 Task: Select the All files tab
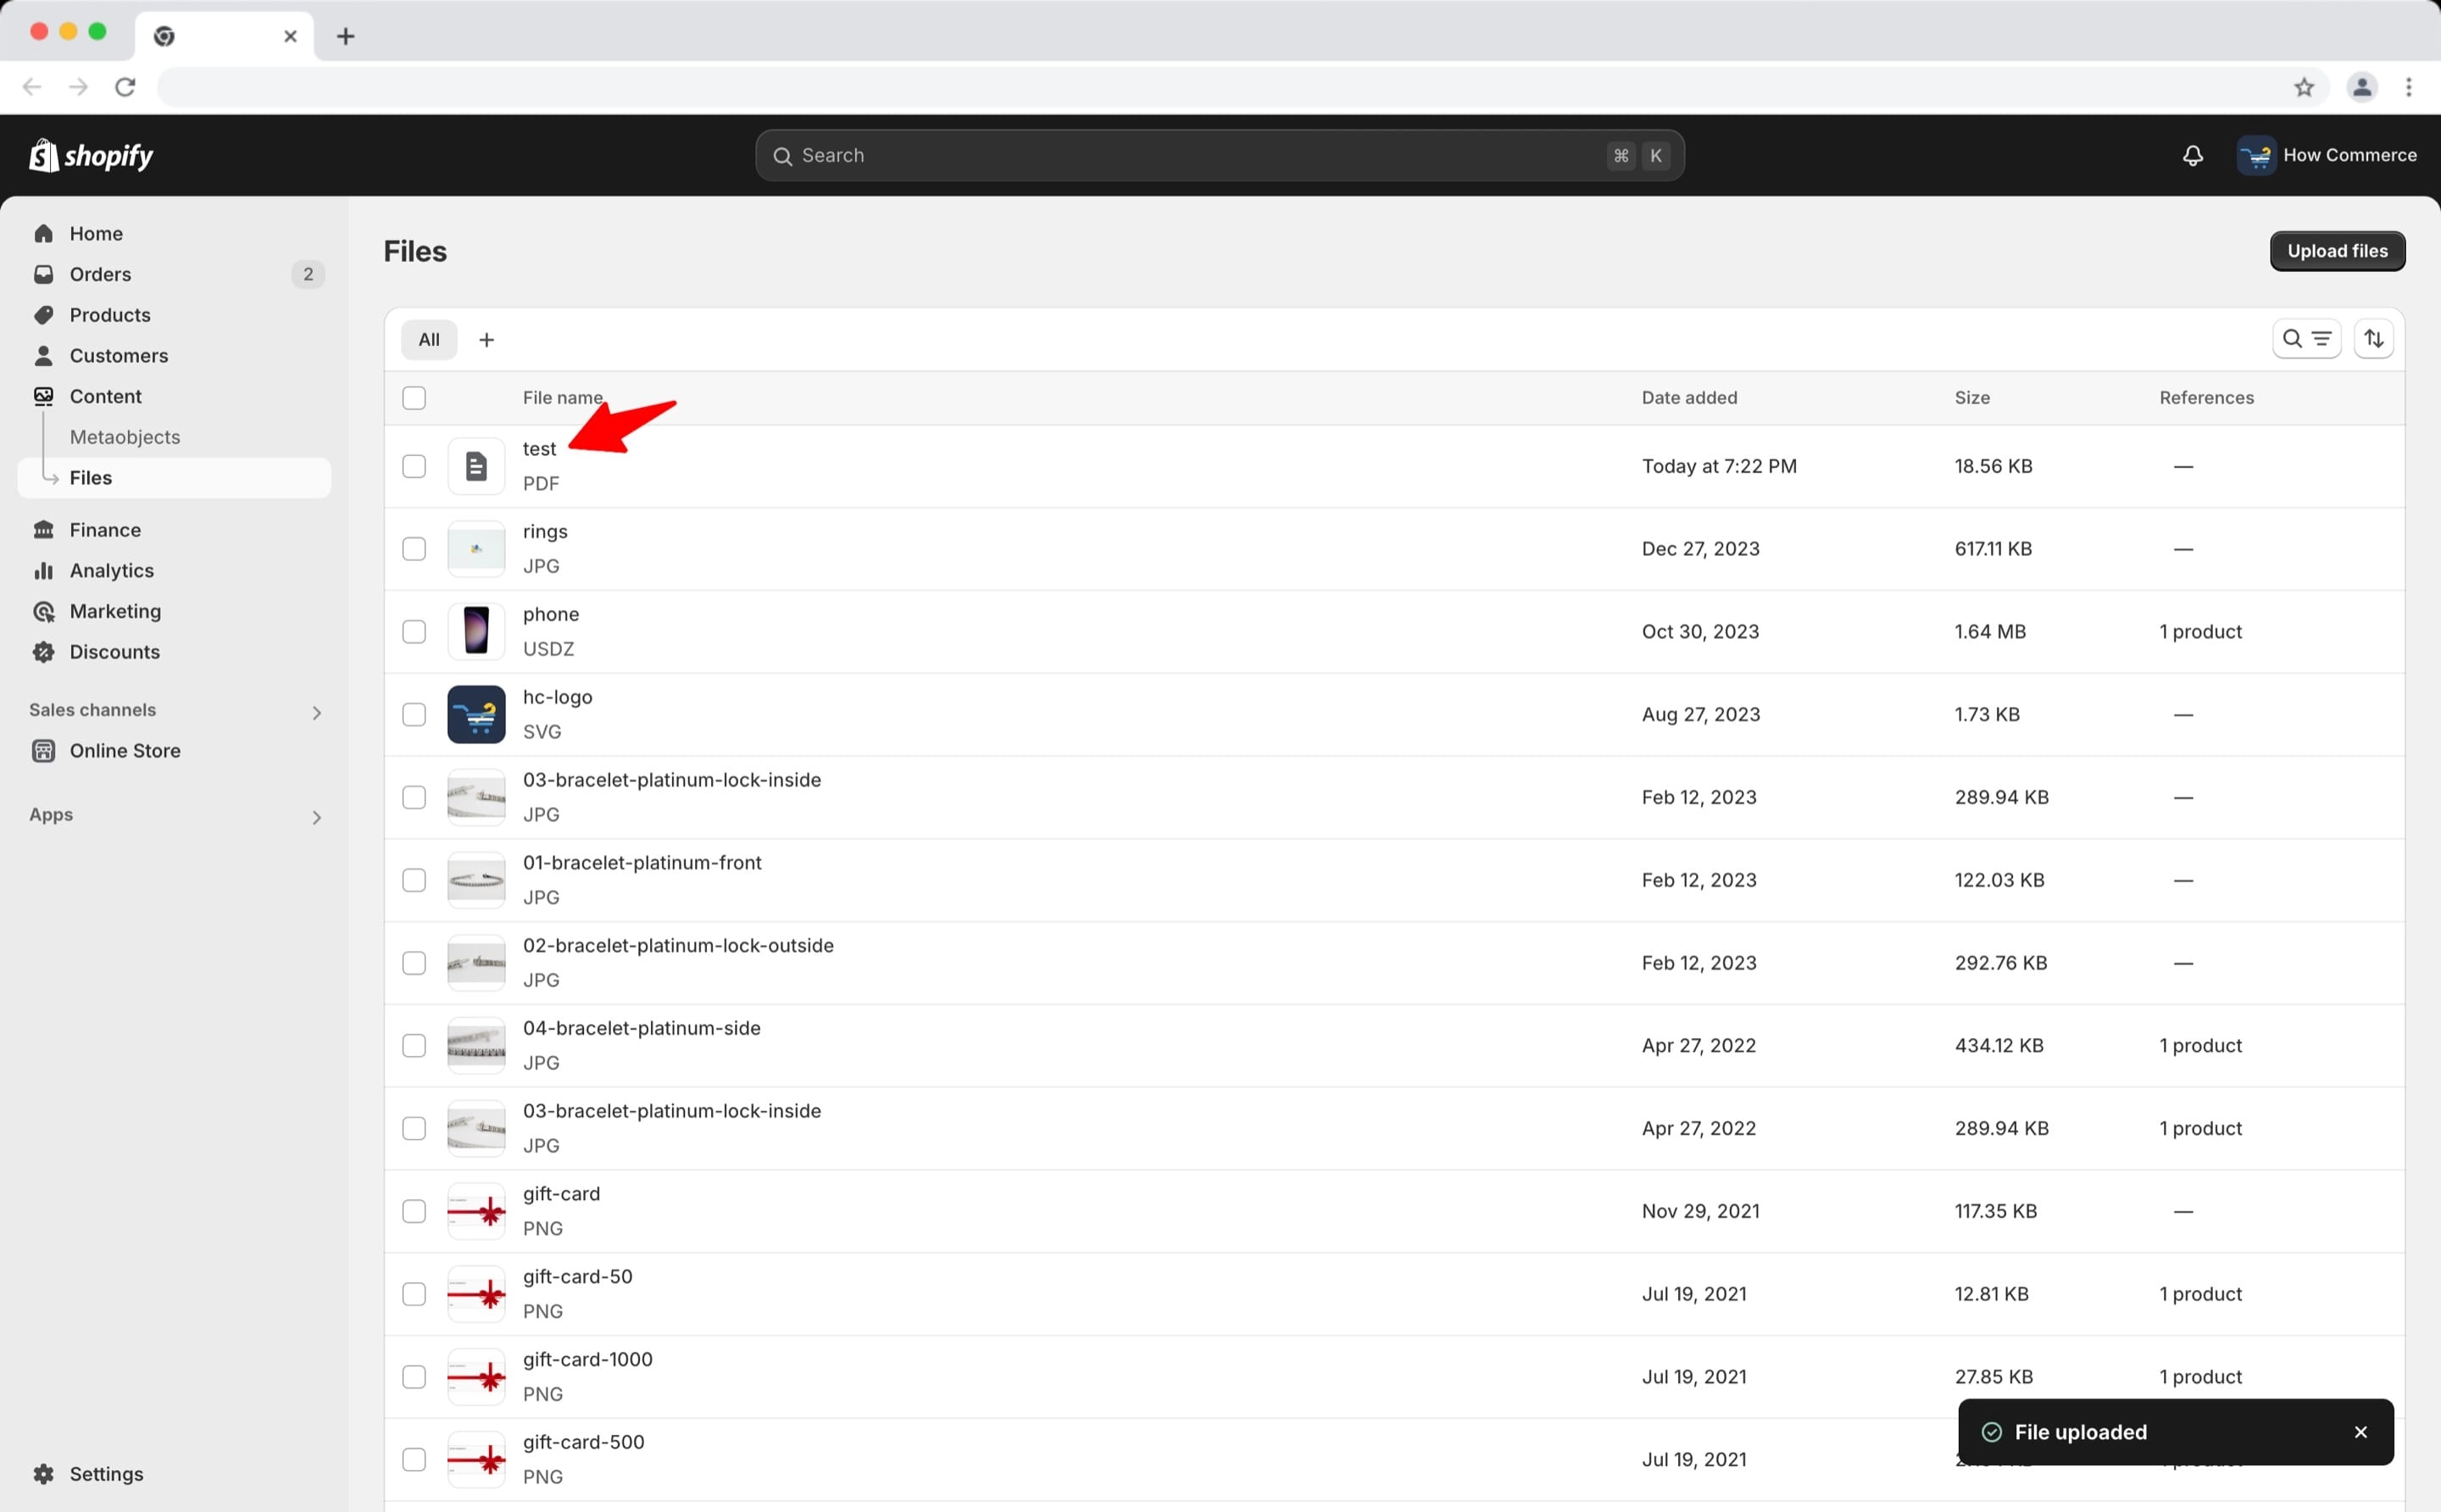click(429, 340)
